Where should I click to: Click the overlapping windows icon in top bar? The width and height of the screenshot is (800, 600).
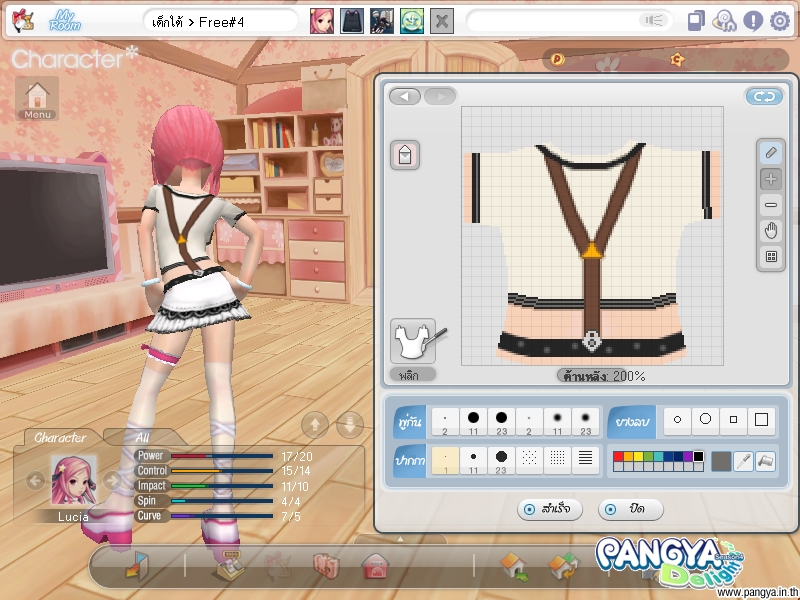tap(696, 21)
